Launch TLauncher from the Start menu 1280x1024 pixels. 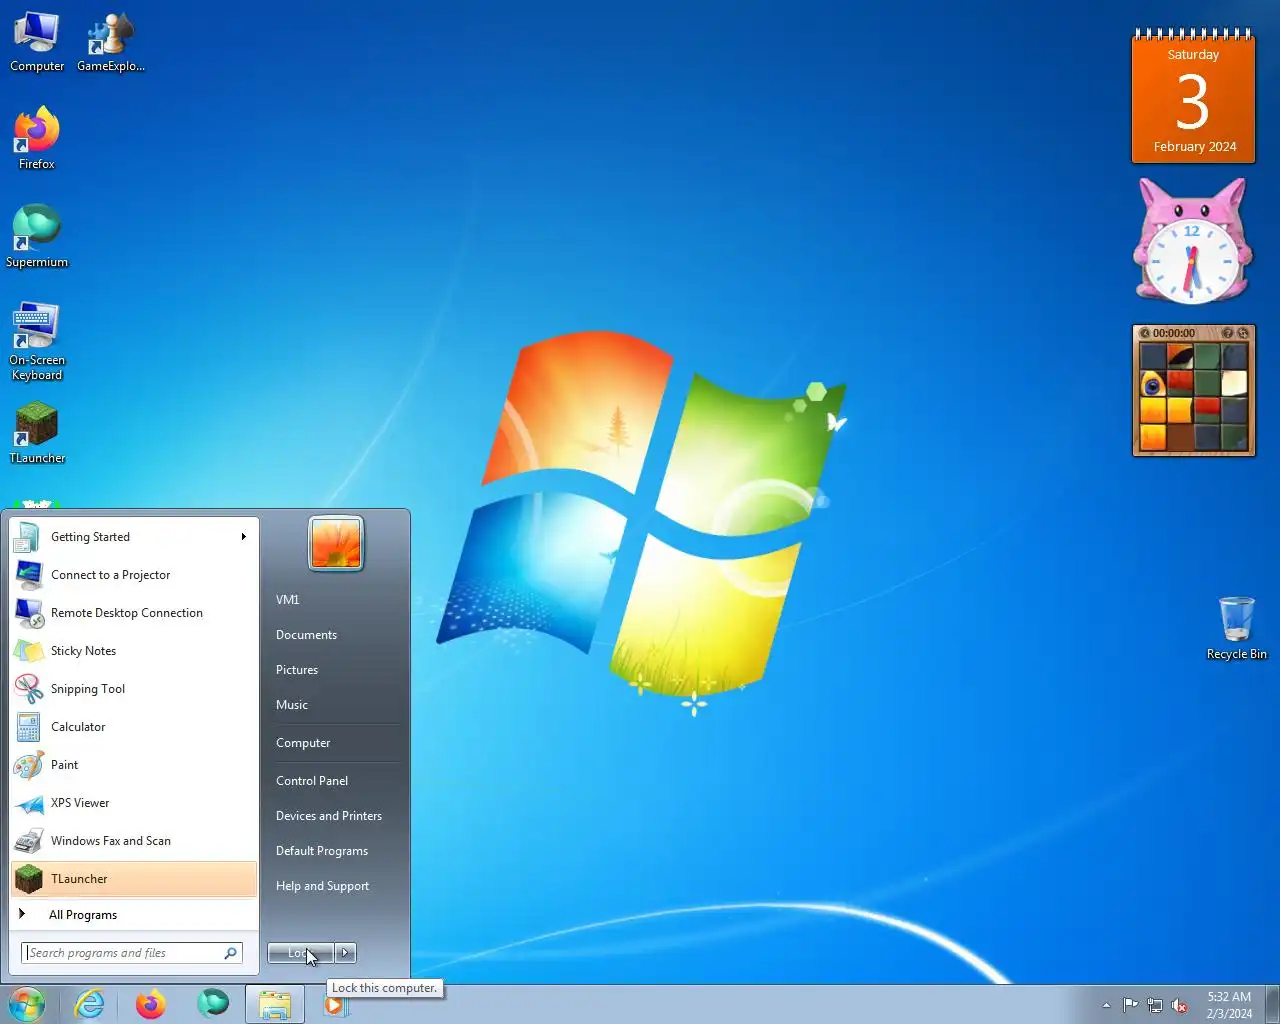click(134, 879)
